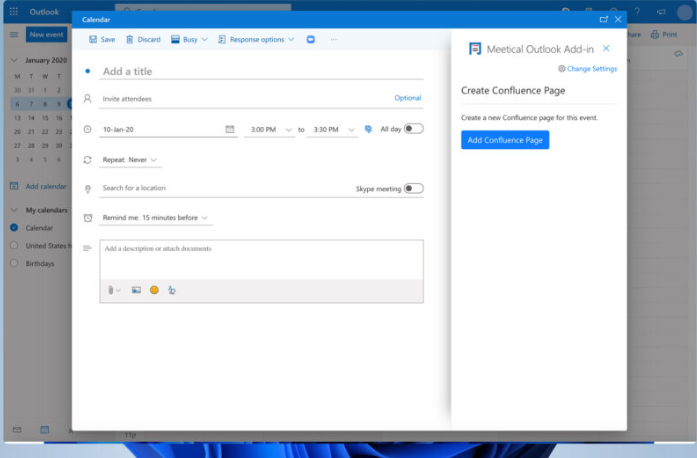Click the time zone icon beside end time
Viewport: 697px width, 458px height.
(368, 129)
